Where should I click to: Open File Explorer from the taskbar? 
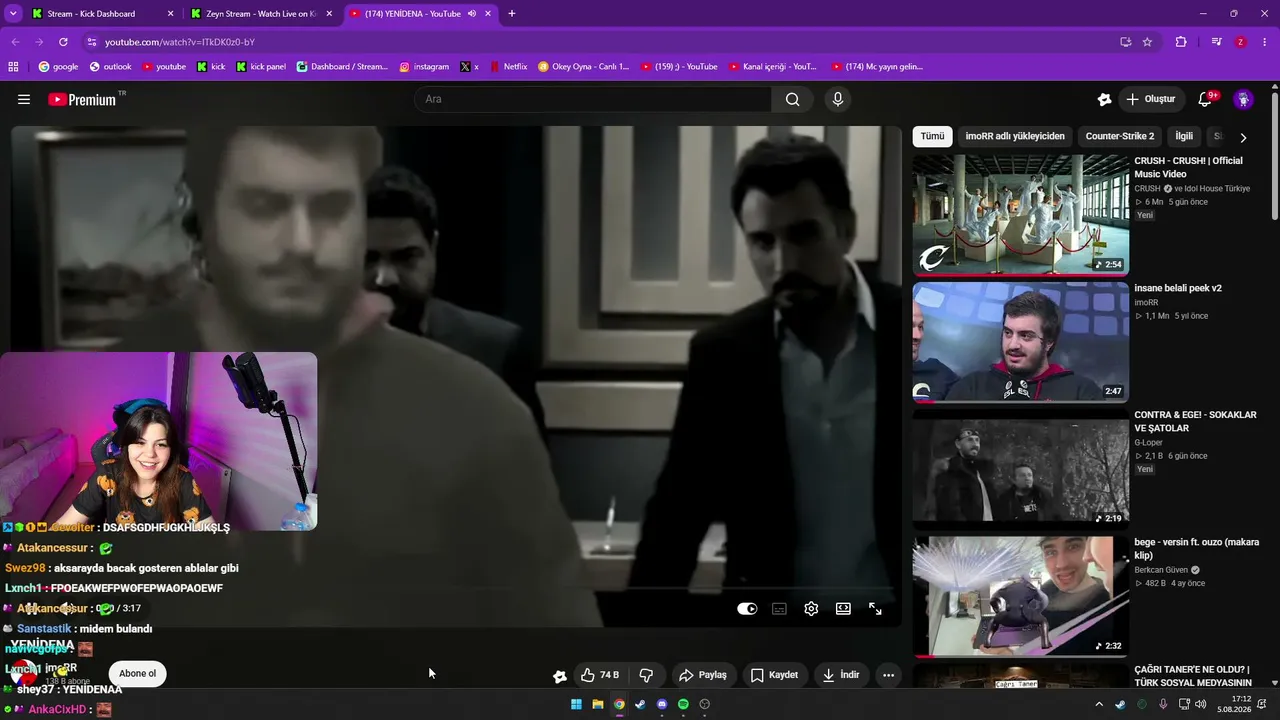point(598,704)
